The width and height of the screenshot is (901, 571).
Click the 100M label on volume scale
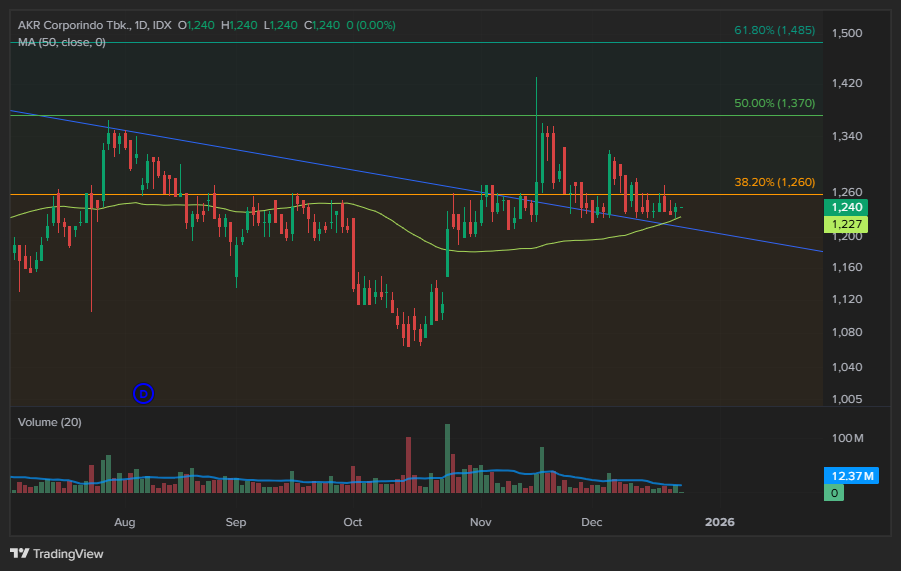(849, 439)
